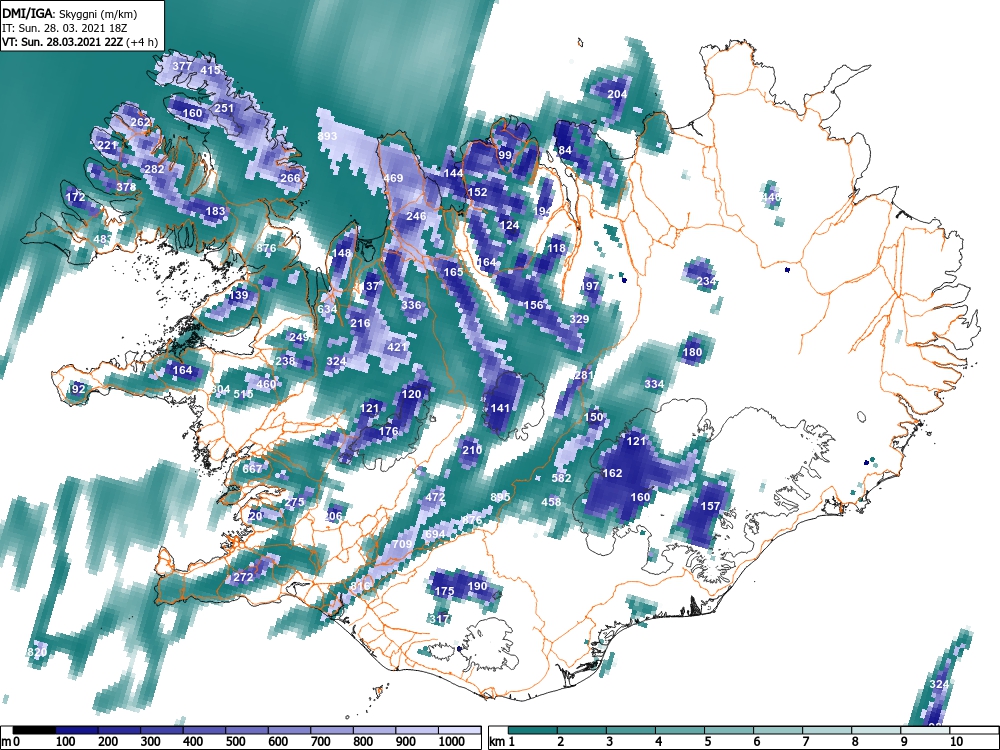Click the 152 visibility value
This screenshot has width=1000, height=750.
[x=478, y=192]
